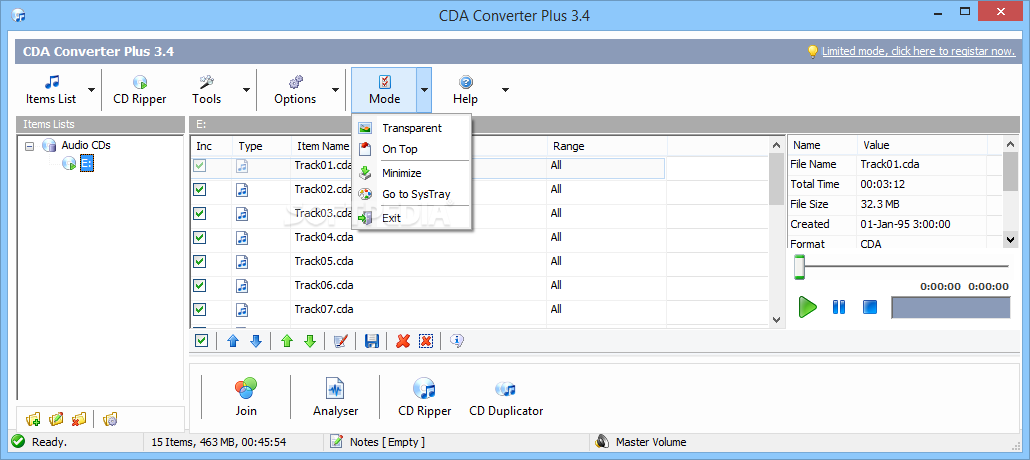
Task: Click the track list scroll down arrow
Action: 776,320
